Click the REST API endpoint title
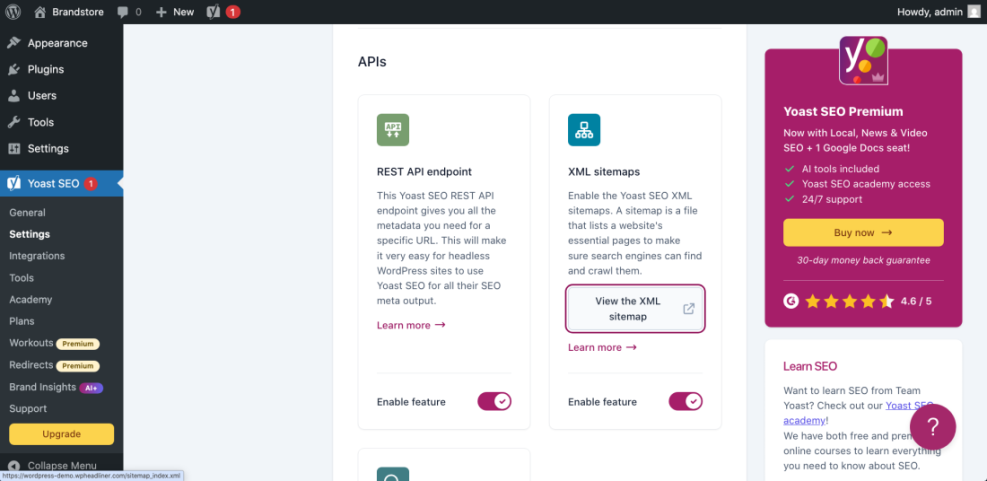The width and height of the screenshot is (987, 481). coord(424,171)
